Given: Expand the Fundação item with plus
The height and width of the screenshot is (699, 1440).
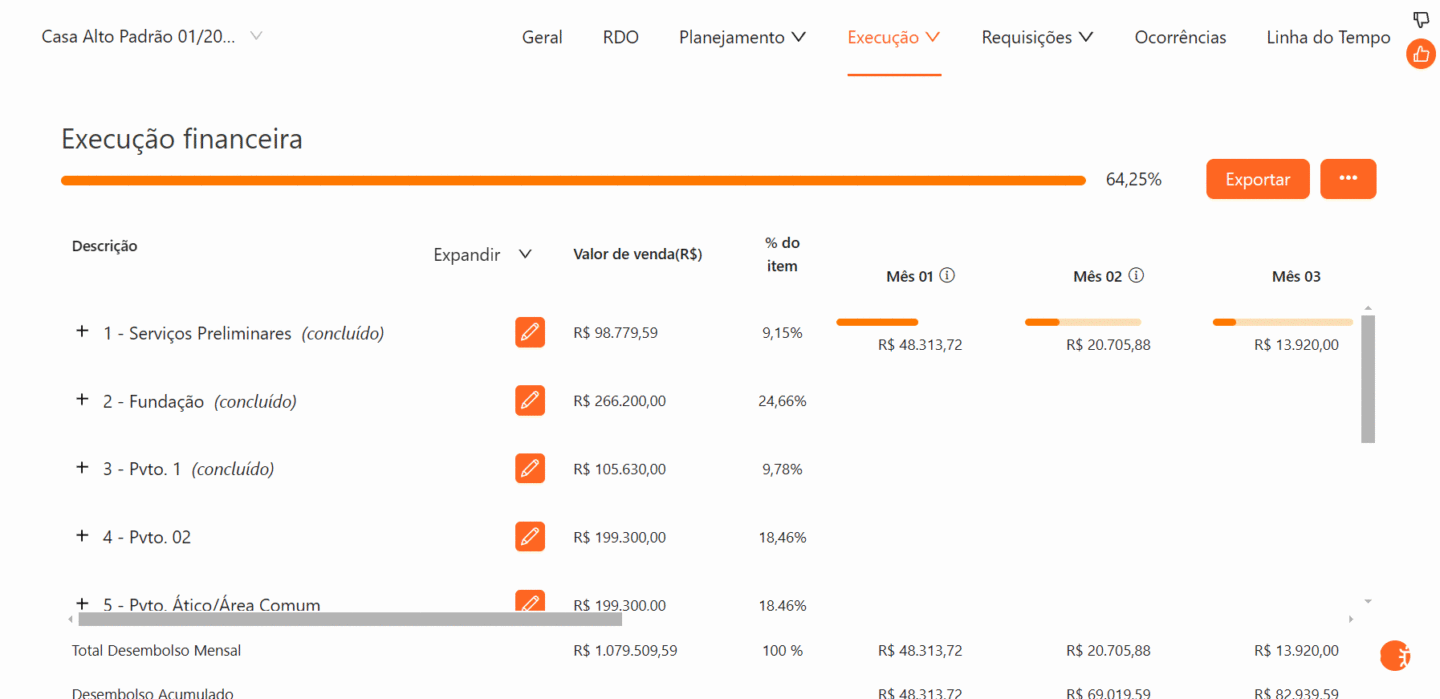Looking at the screenshot, I should [x=82, y=399].
